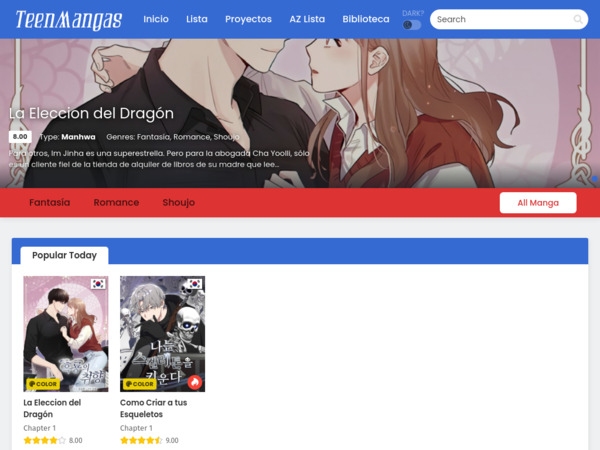
Task: Click banner slider pagination dot
Action: (595, 179)
